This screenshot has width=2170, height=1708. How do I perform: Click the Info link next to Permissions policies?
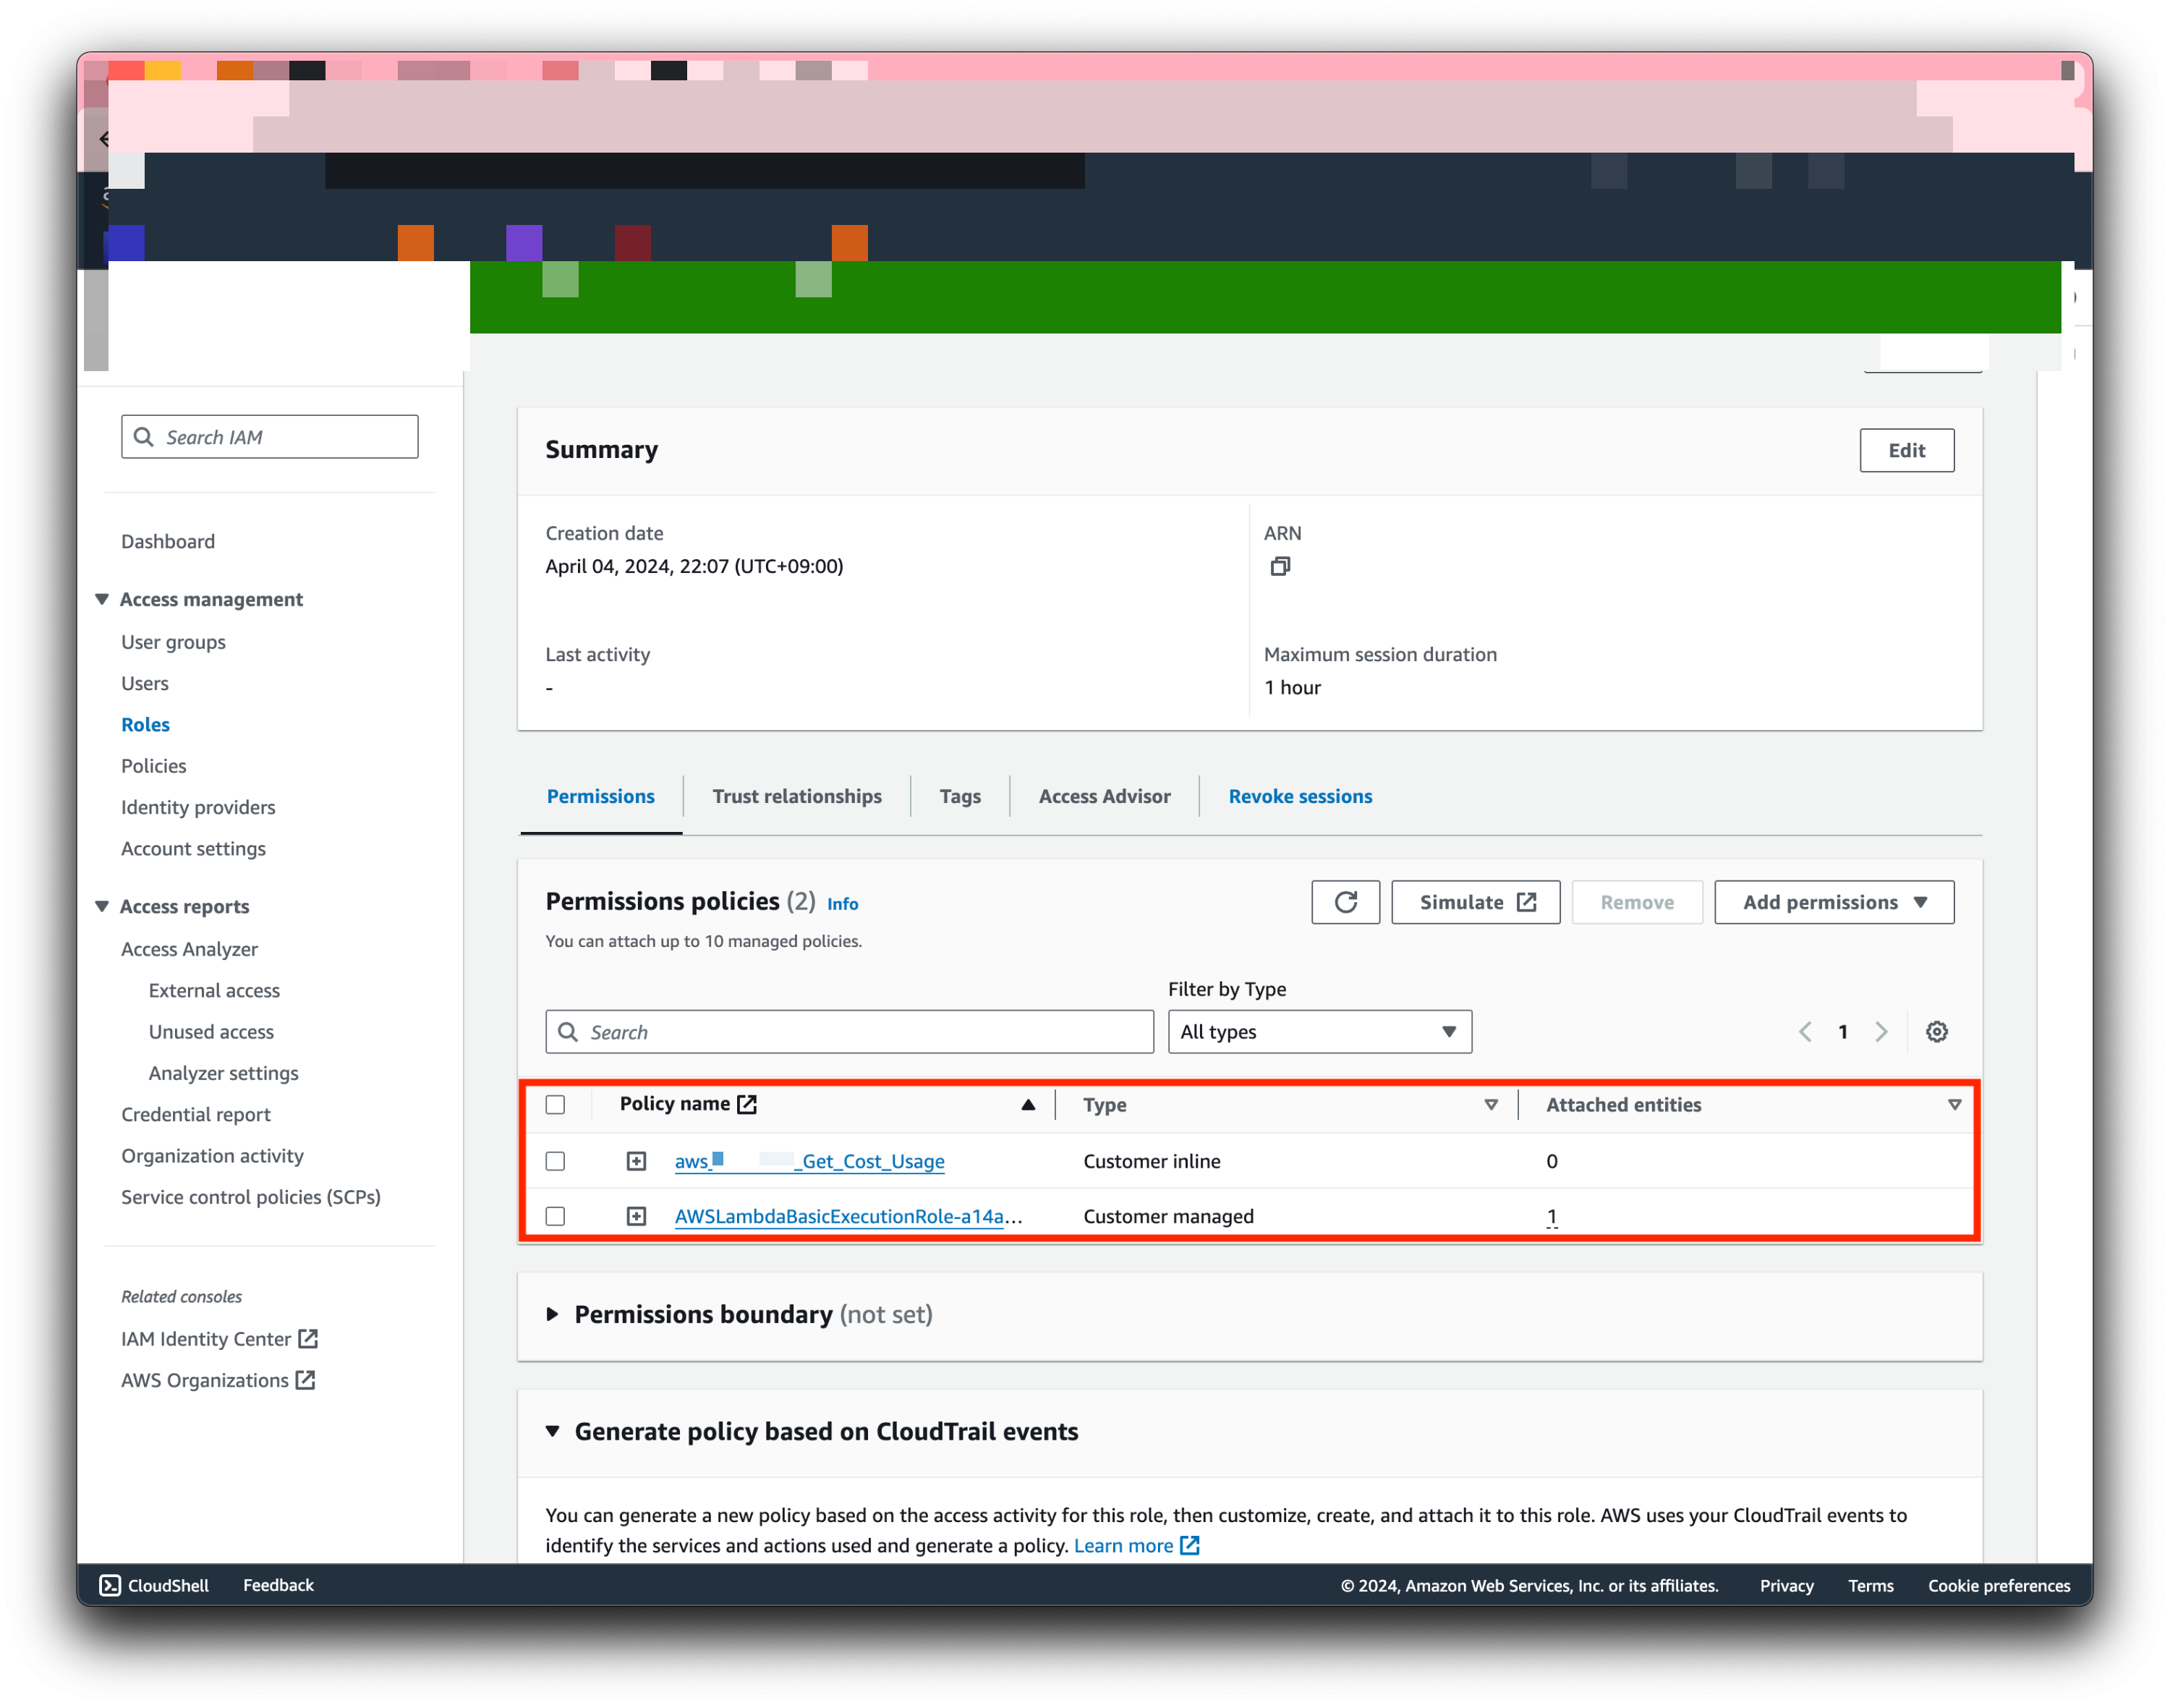[842, 903]
